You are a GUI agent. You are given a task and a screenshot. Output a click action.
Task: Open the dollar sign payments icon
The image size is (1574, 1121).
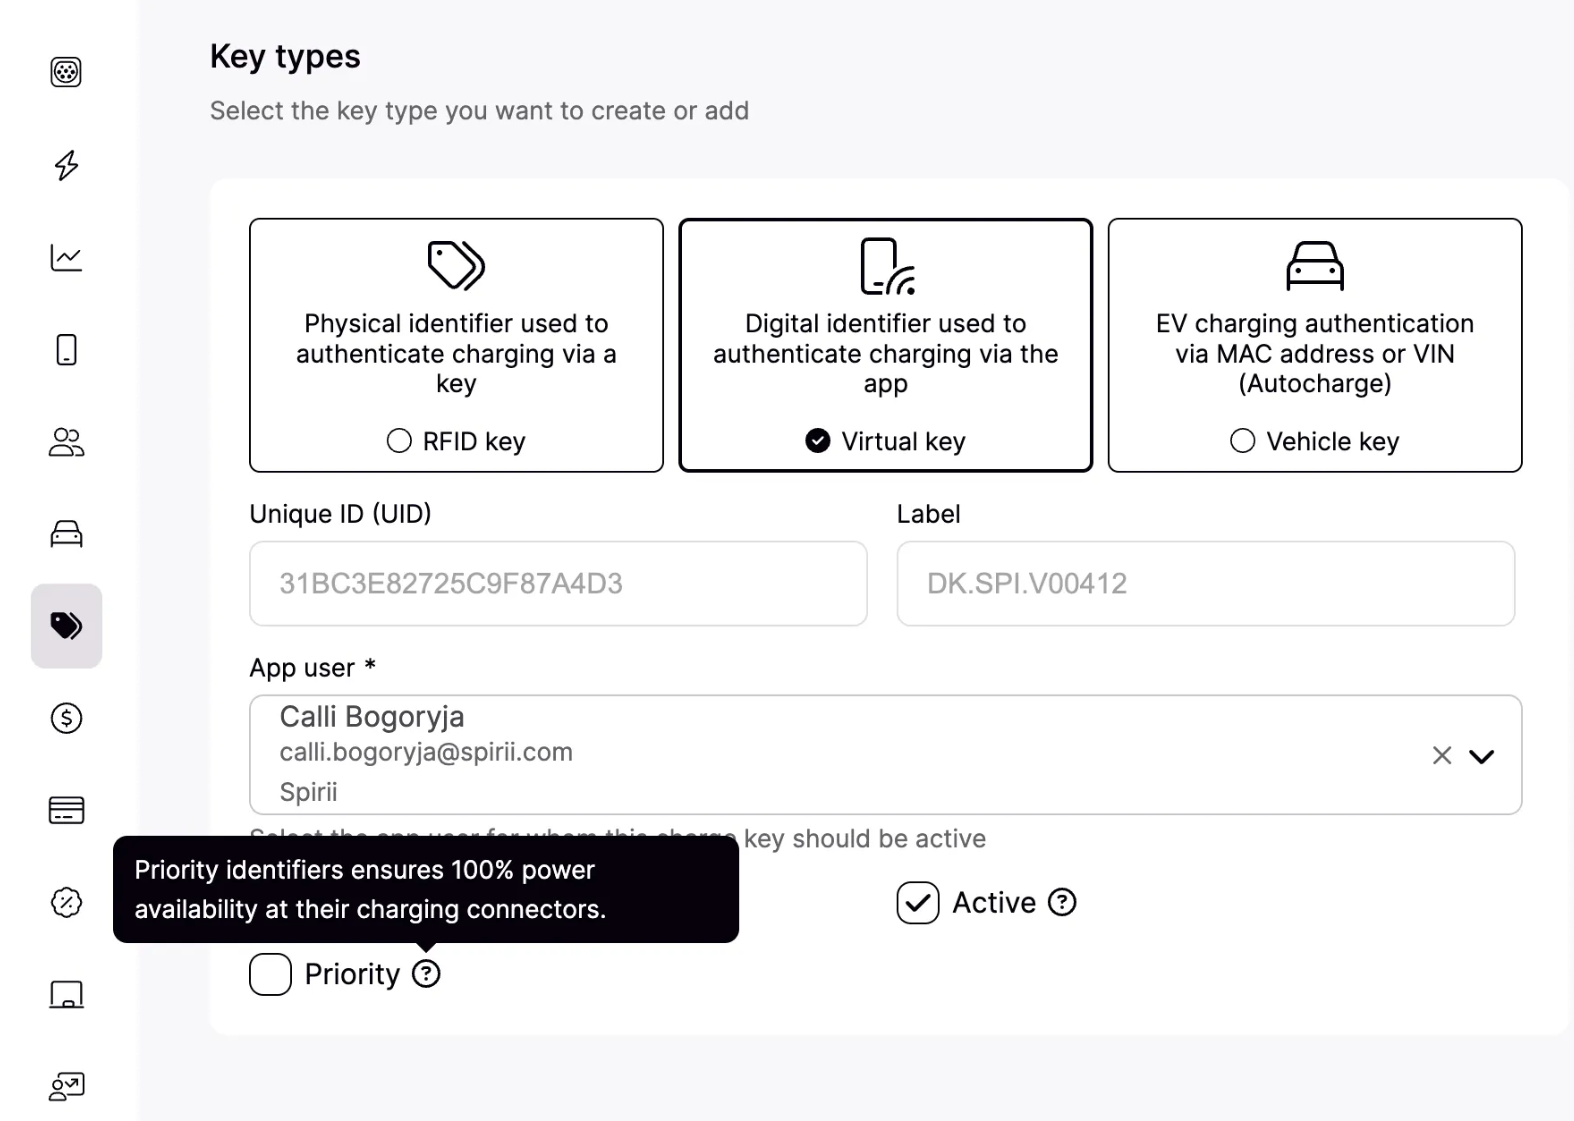coord(66,718)
